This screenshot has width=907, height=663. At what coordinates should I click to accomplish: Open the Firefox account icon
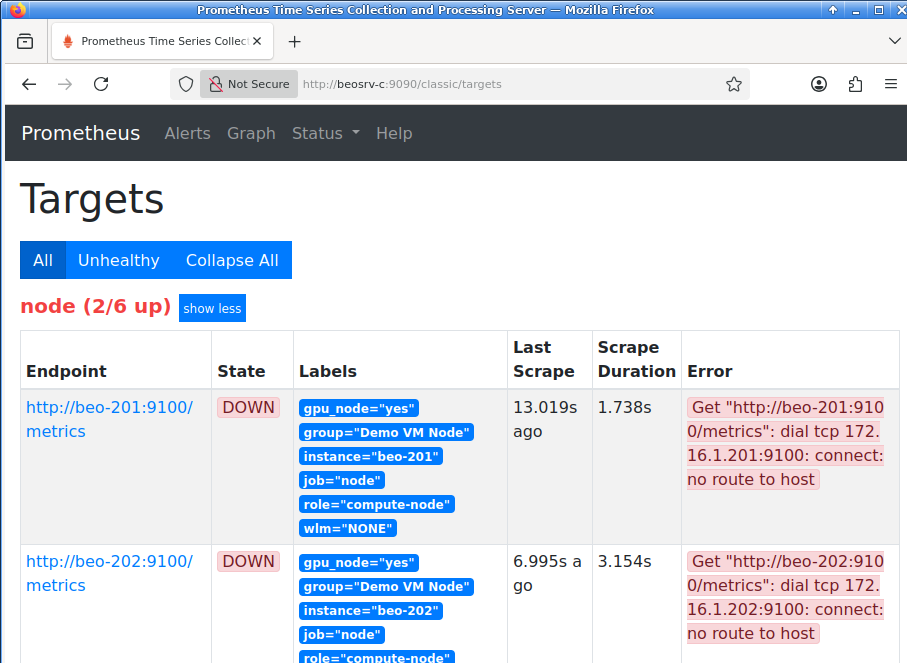pyautogui.click(x=818, y=84)
